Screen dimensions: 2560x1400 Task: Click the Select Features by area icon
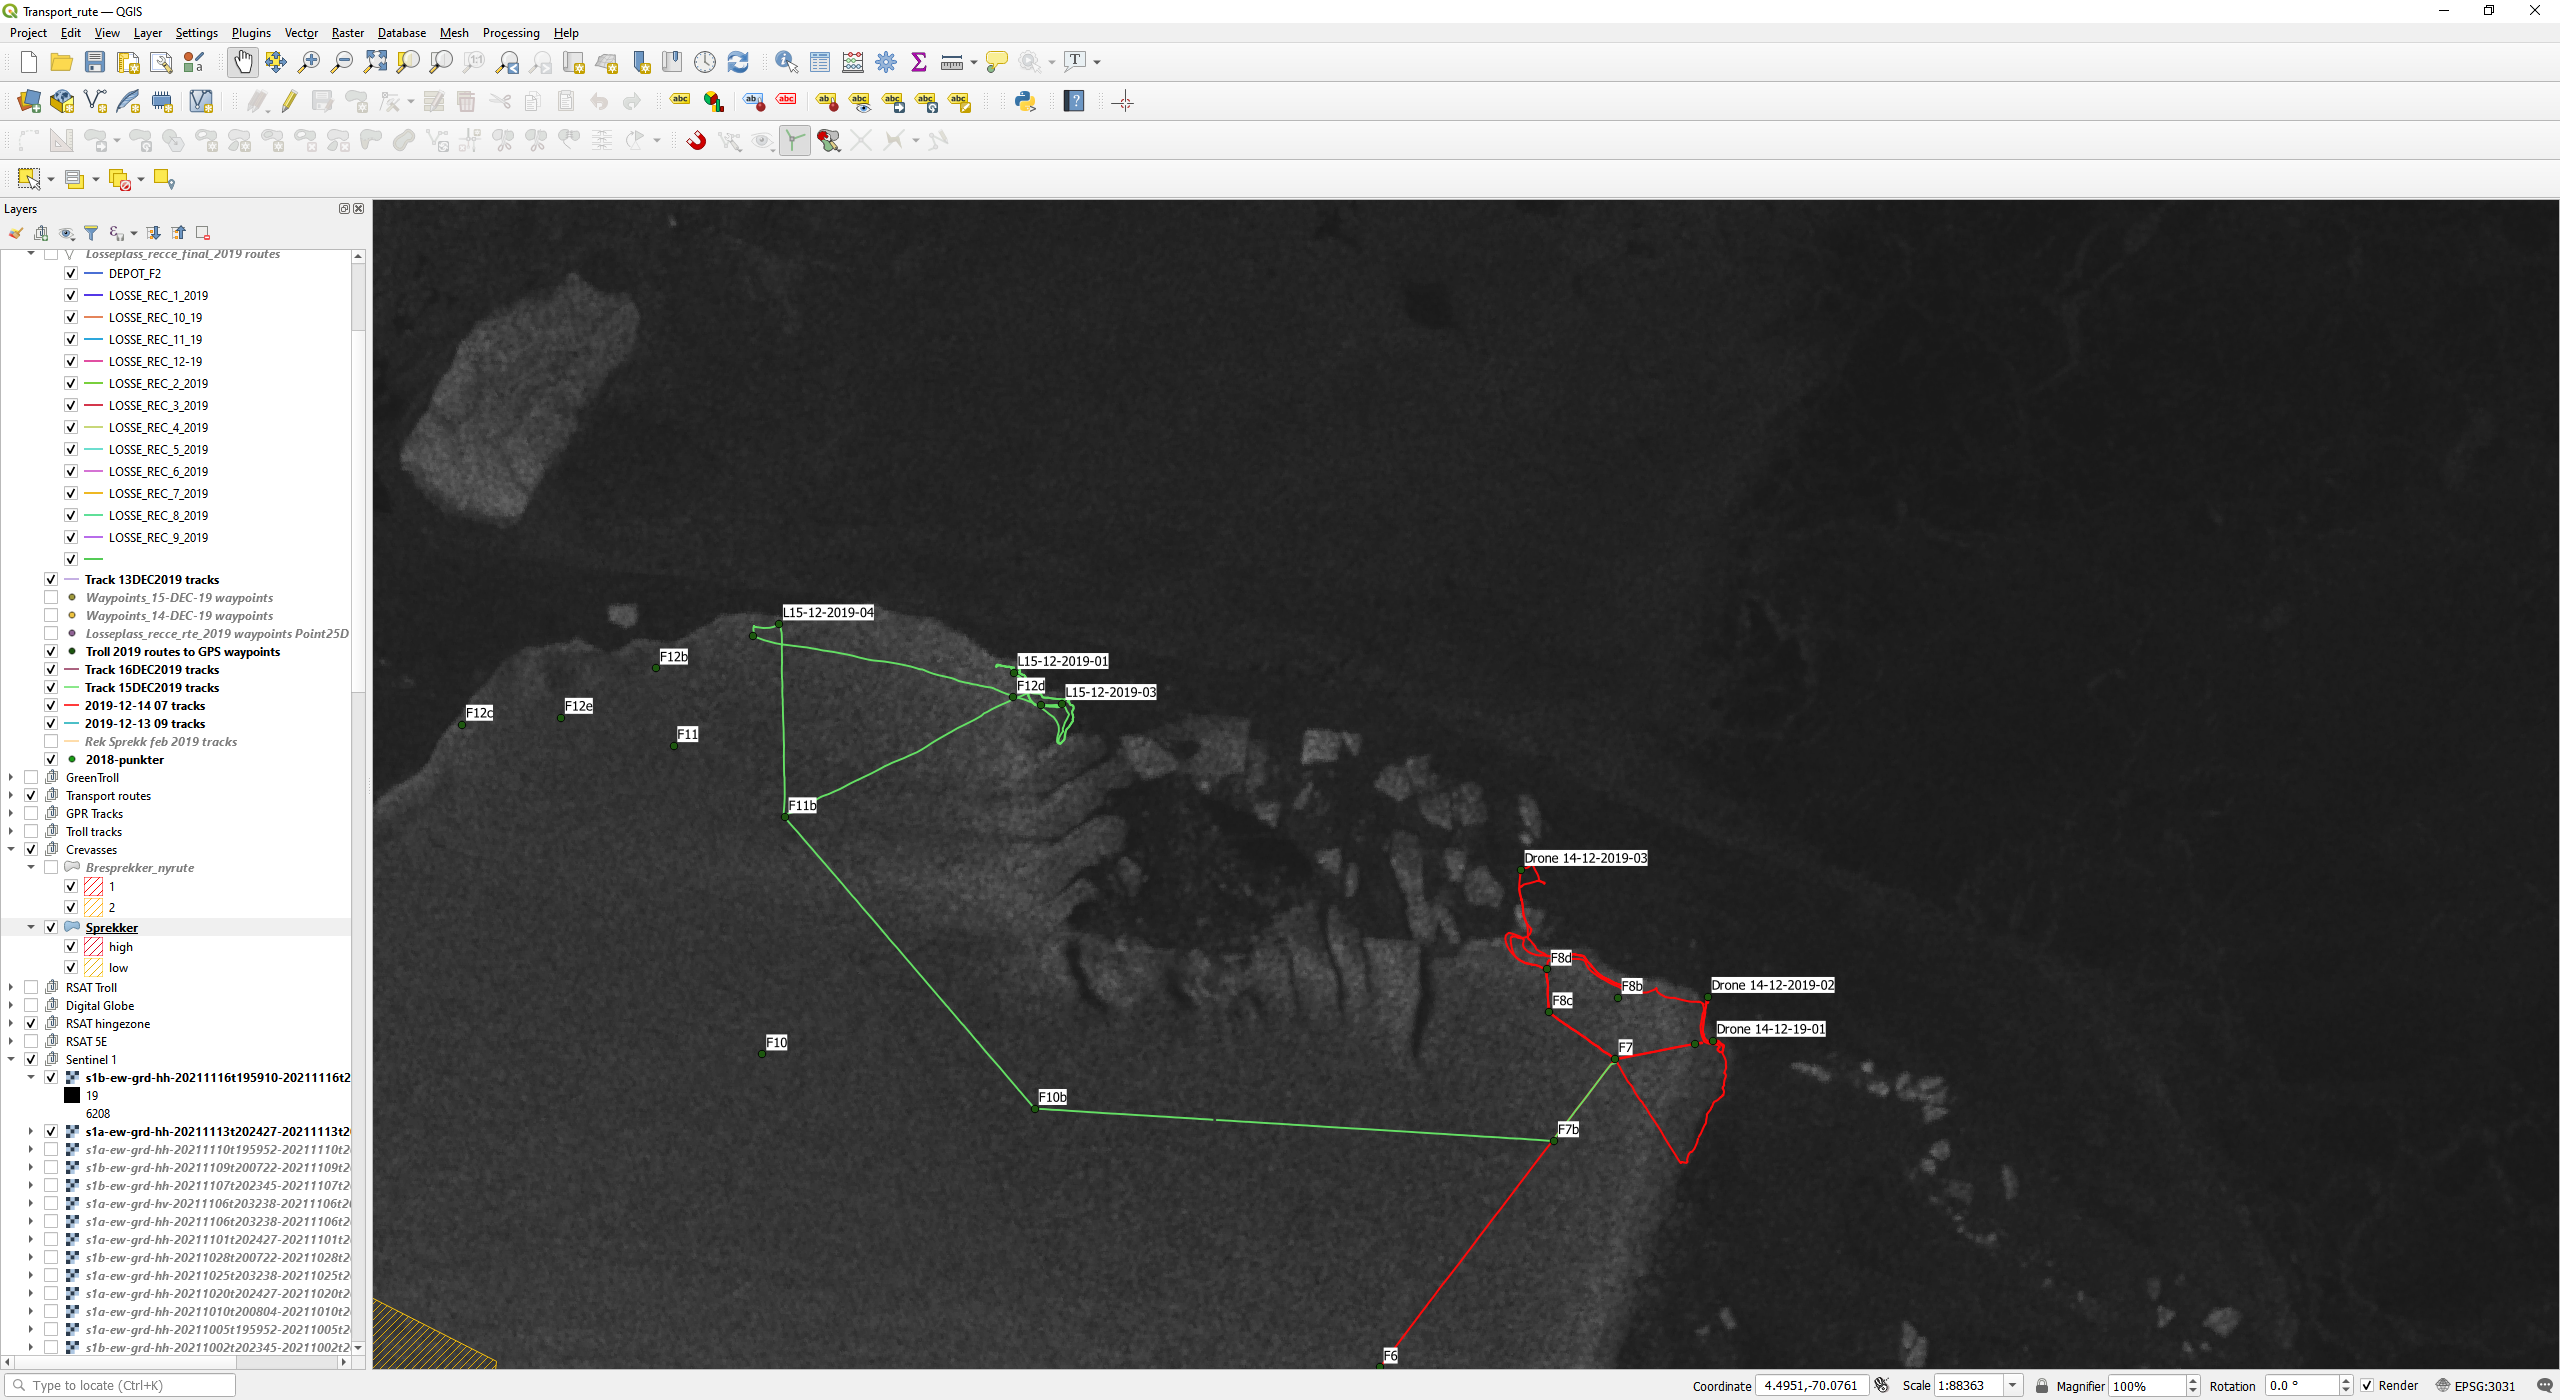pos(28,179)
